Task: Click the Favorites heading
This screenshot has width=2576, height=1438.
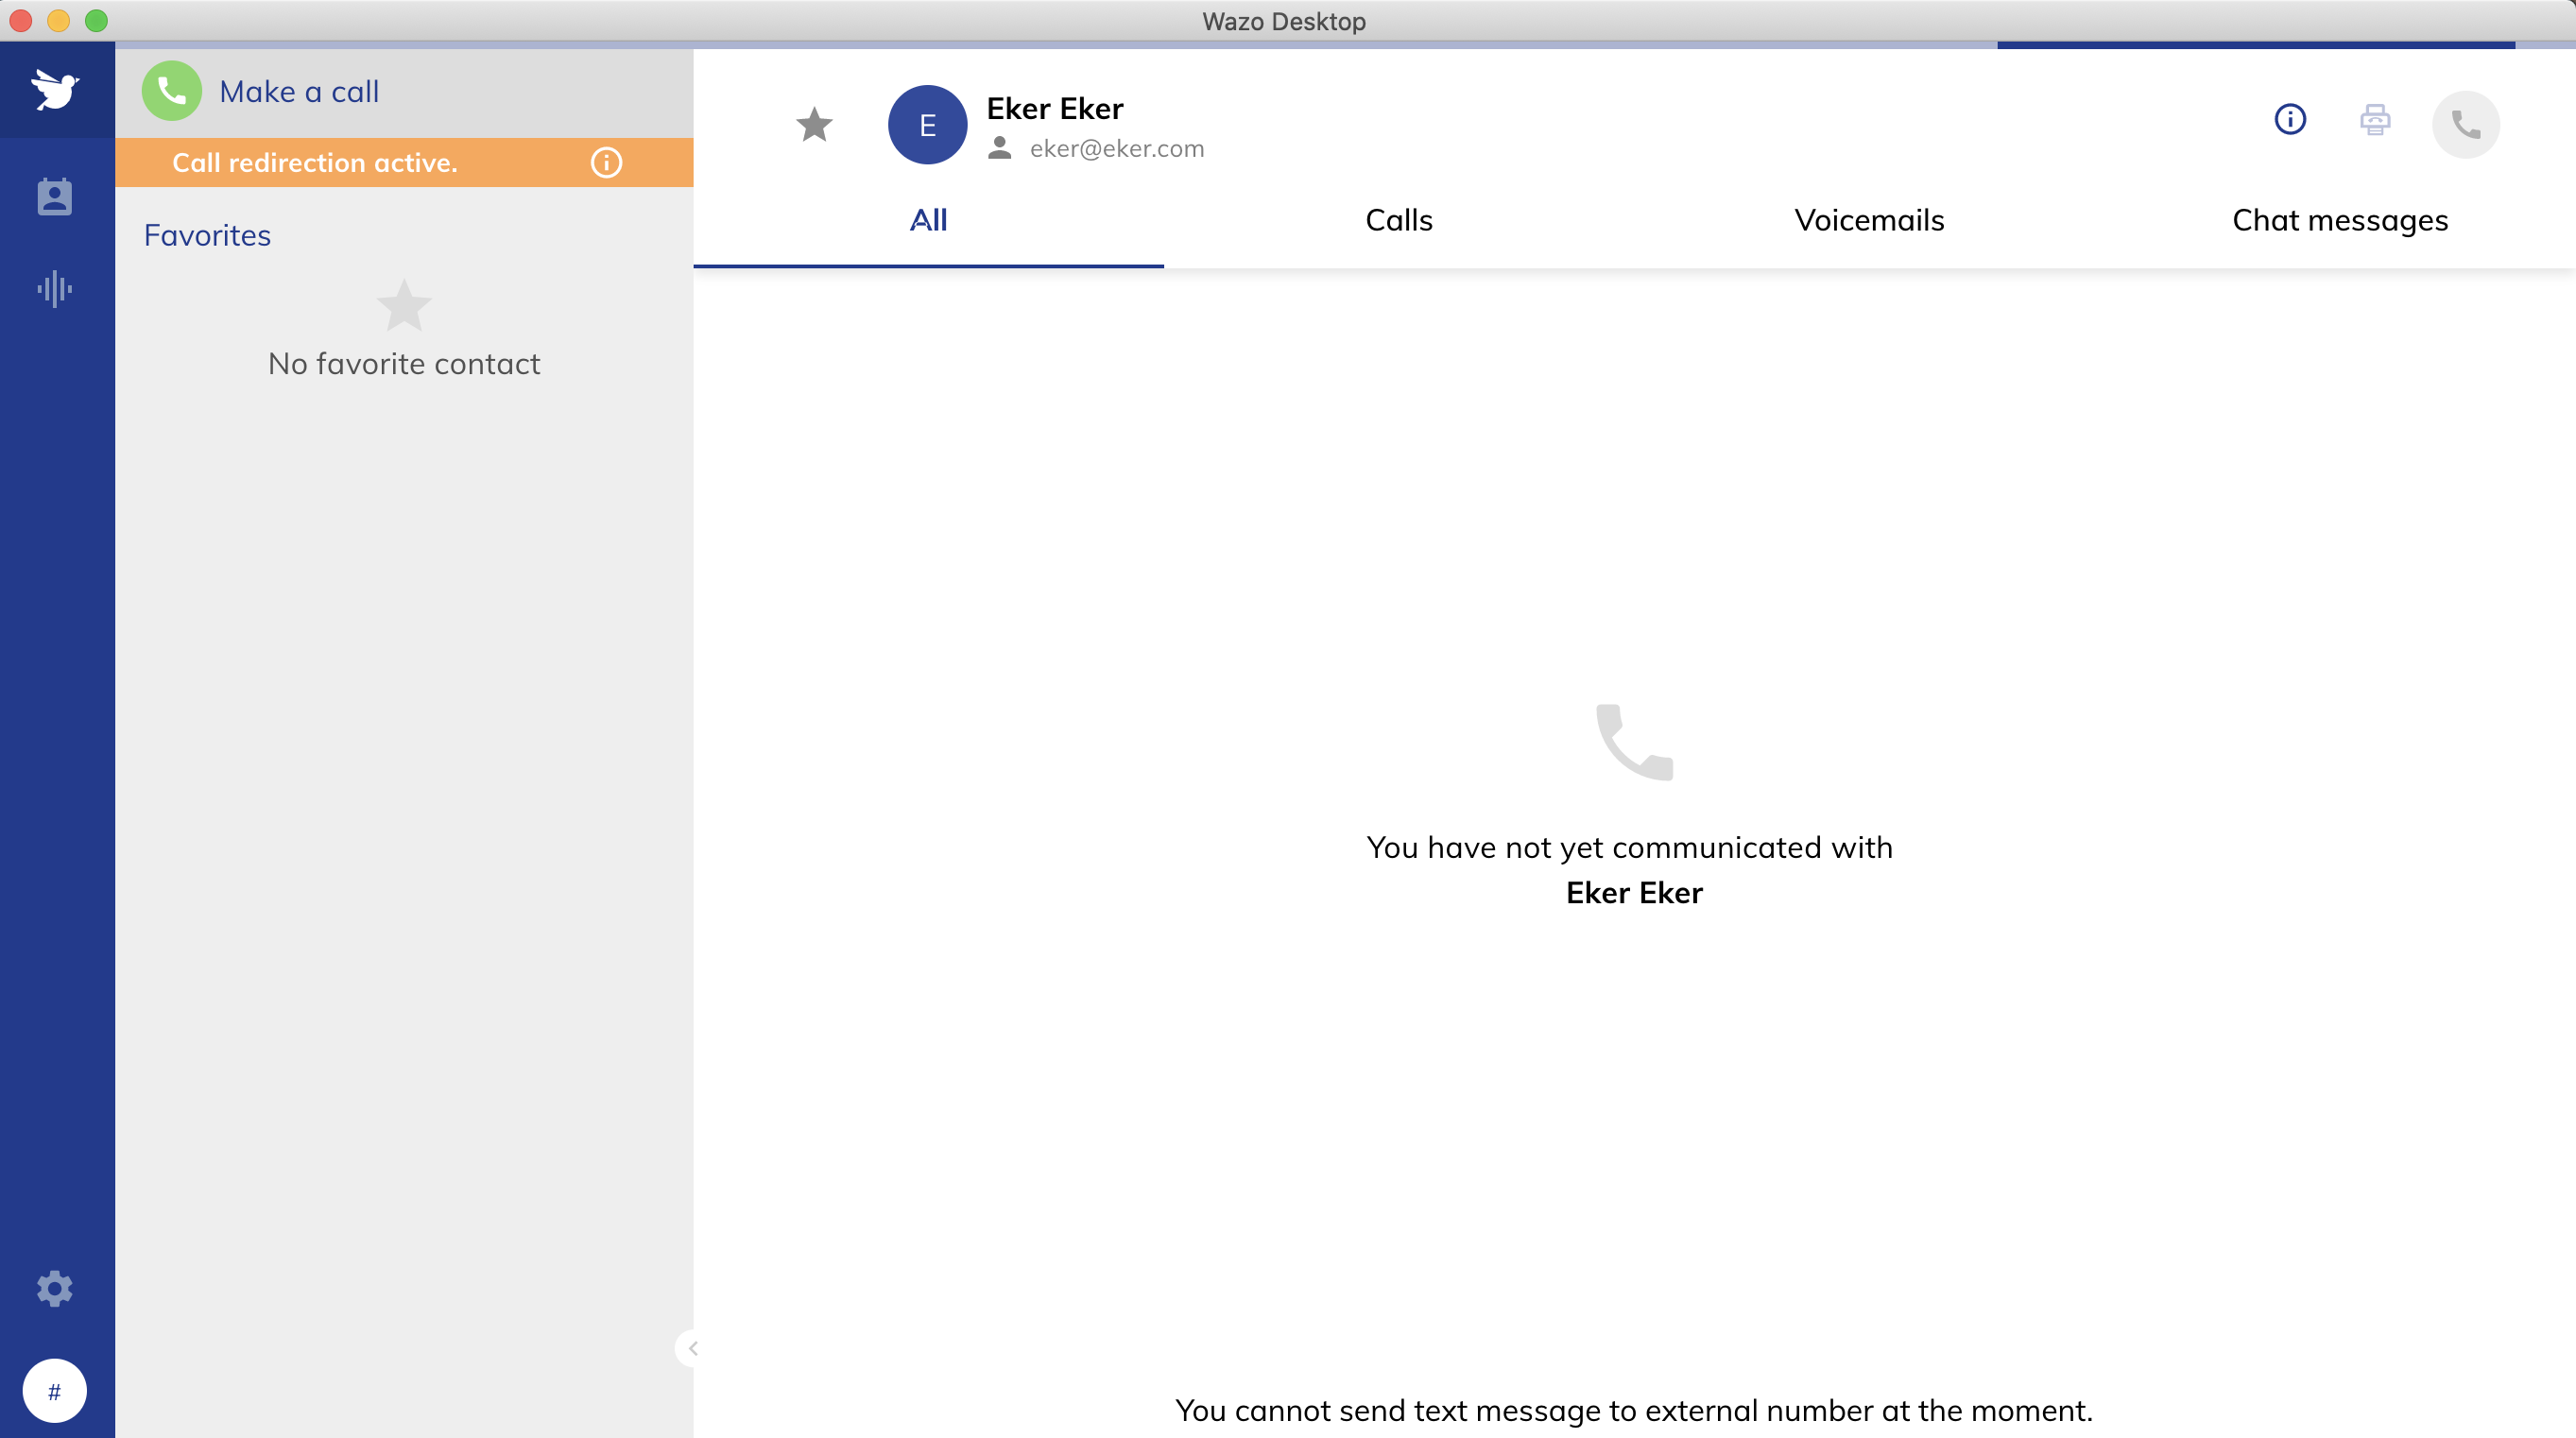Action: click(x=207, y=236)
